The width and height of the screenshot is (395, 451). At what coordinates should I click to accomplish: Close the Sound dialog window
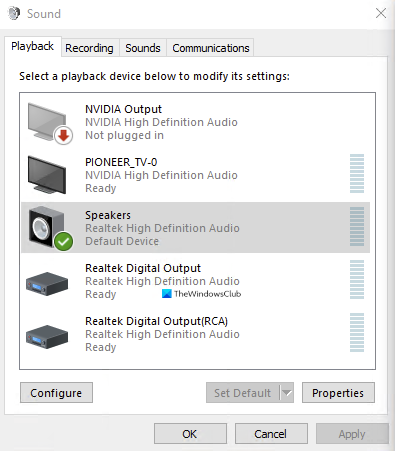tap(381, 14)
